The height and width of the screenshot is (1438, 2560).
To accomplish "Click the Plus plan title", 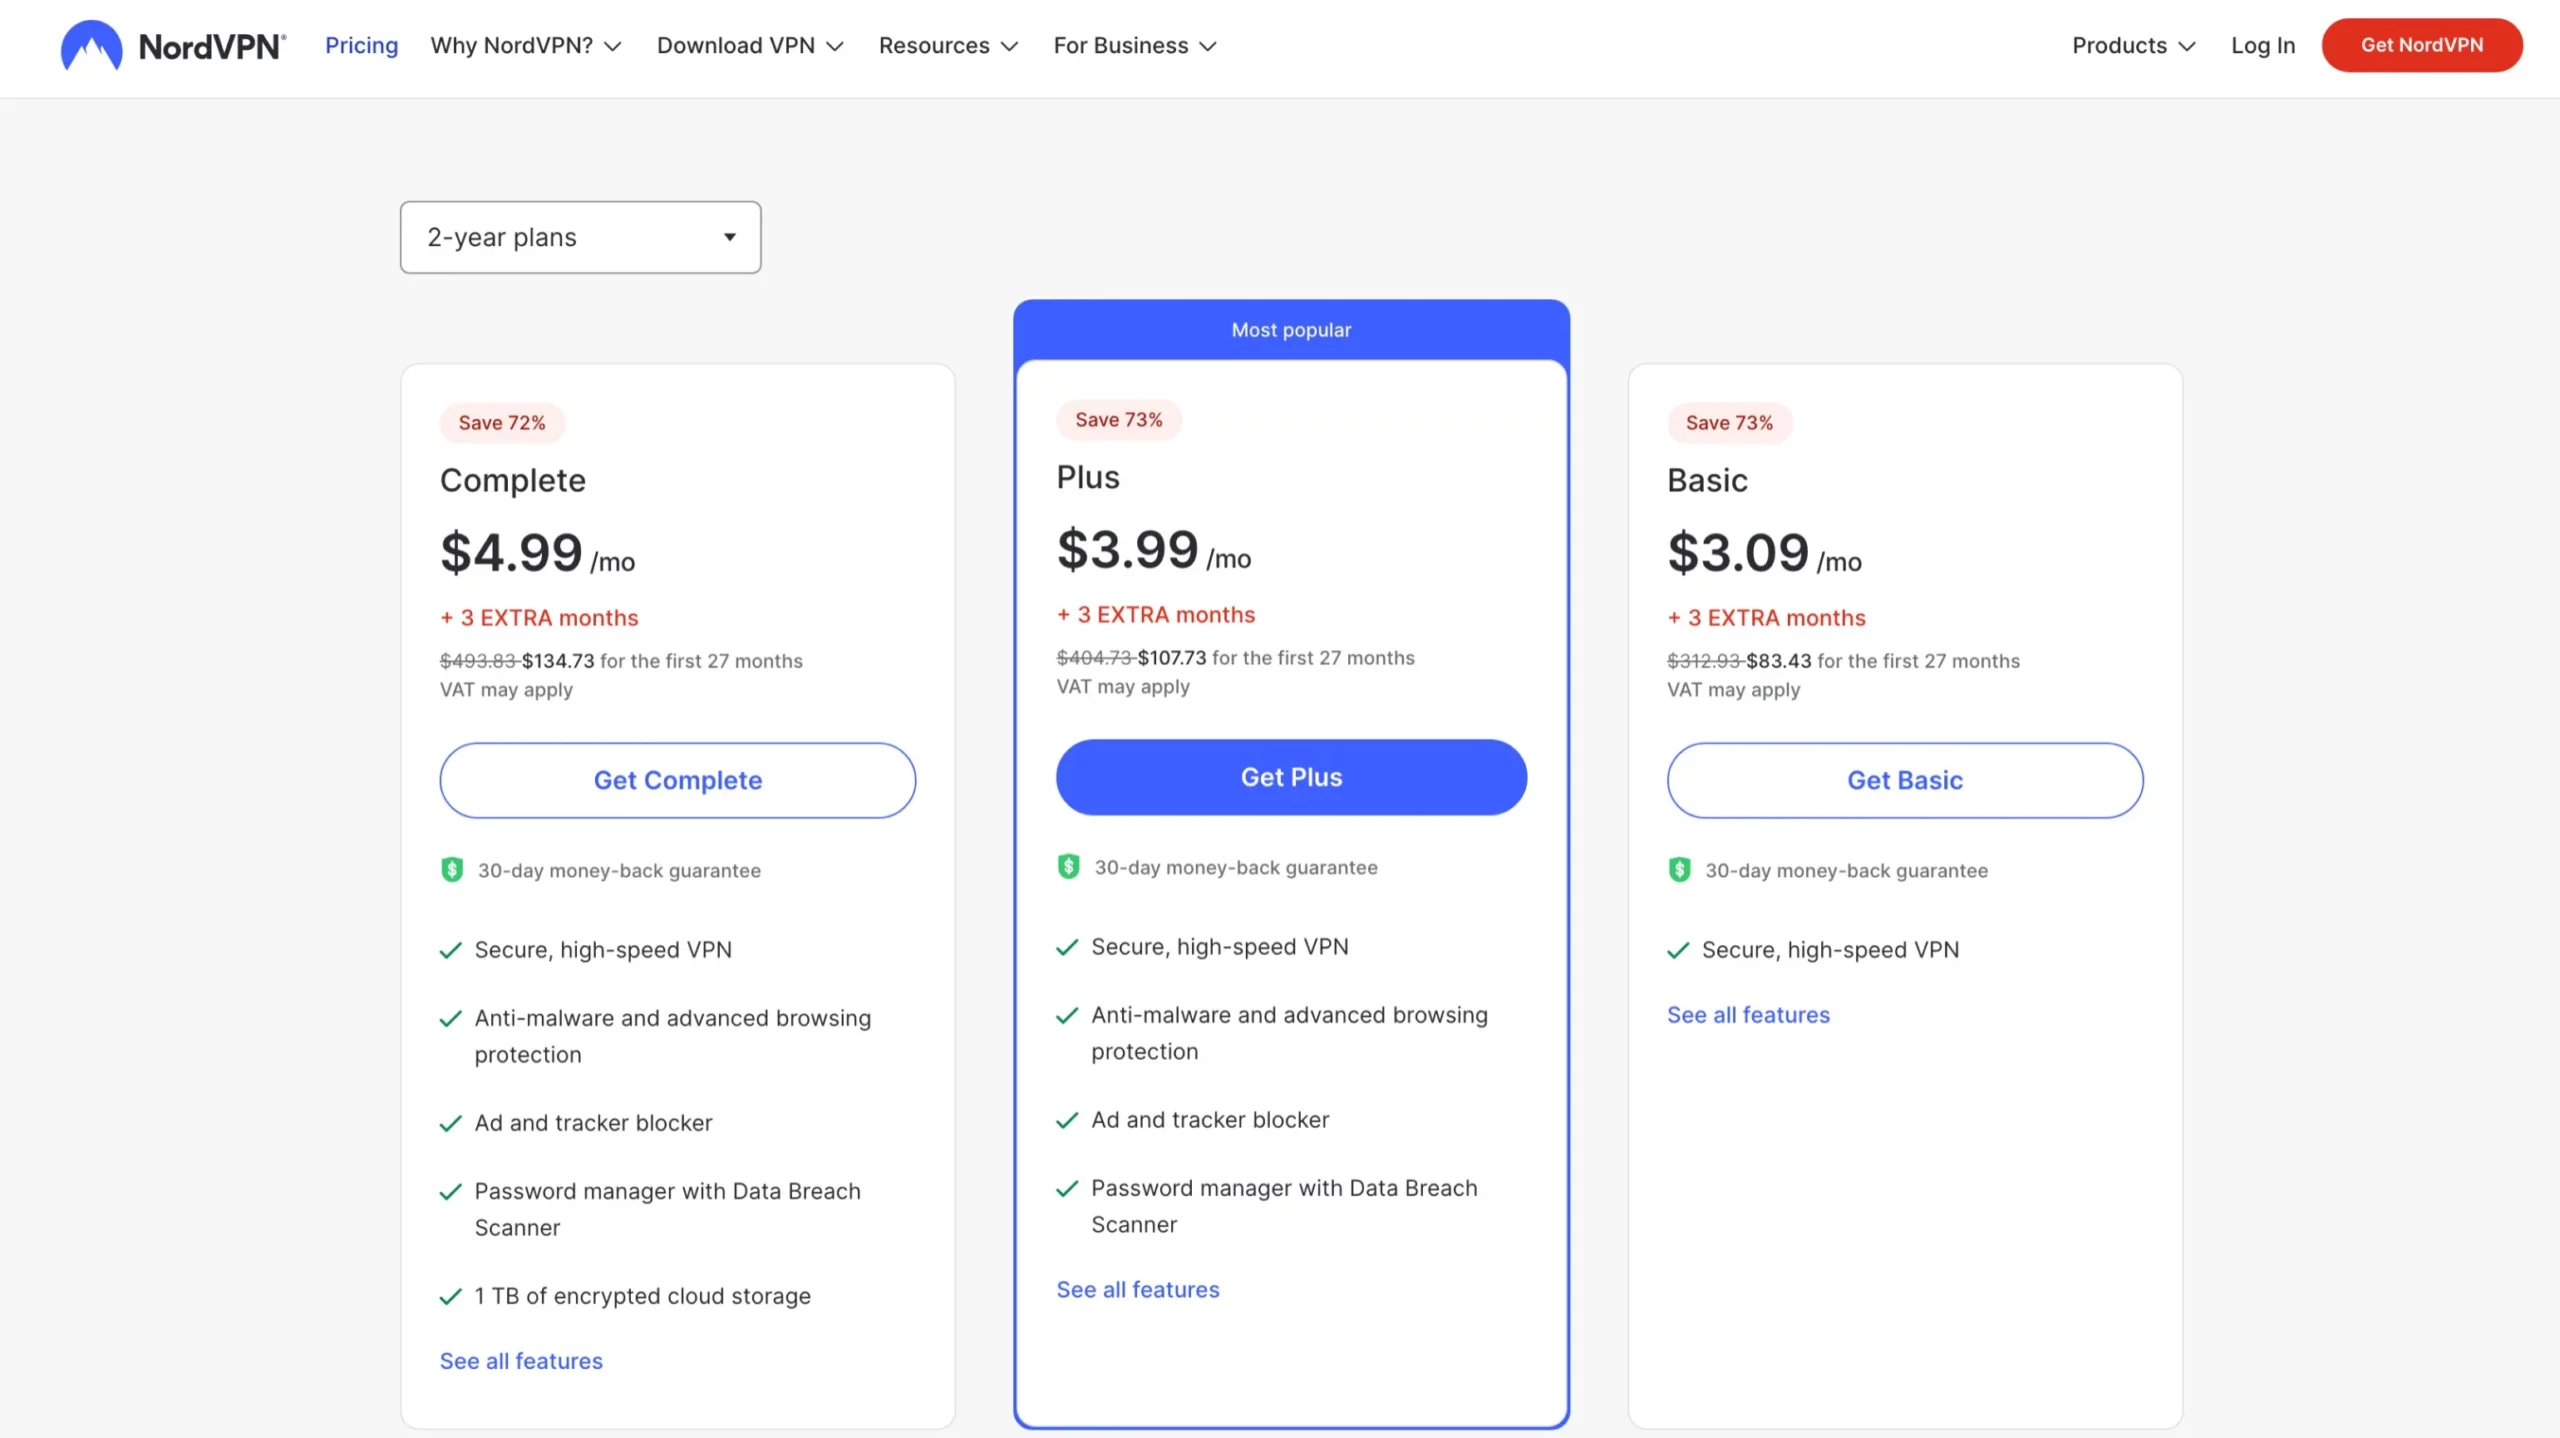I will [1088, 477].
